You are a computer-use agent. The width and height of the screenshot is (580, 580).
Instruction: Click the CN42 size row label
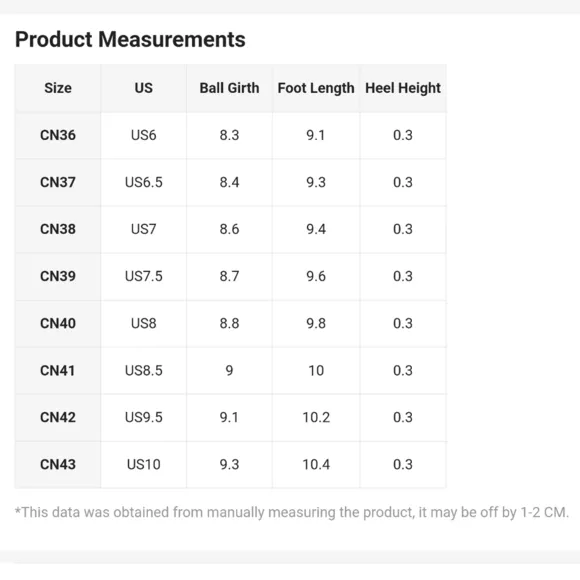click(x=58, y=418)
